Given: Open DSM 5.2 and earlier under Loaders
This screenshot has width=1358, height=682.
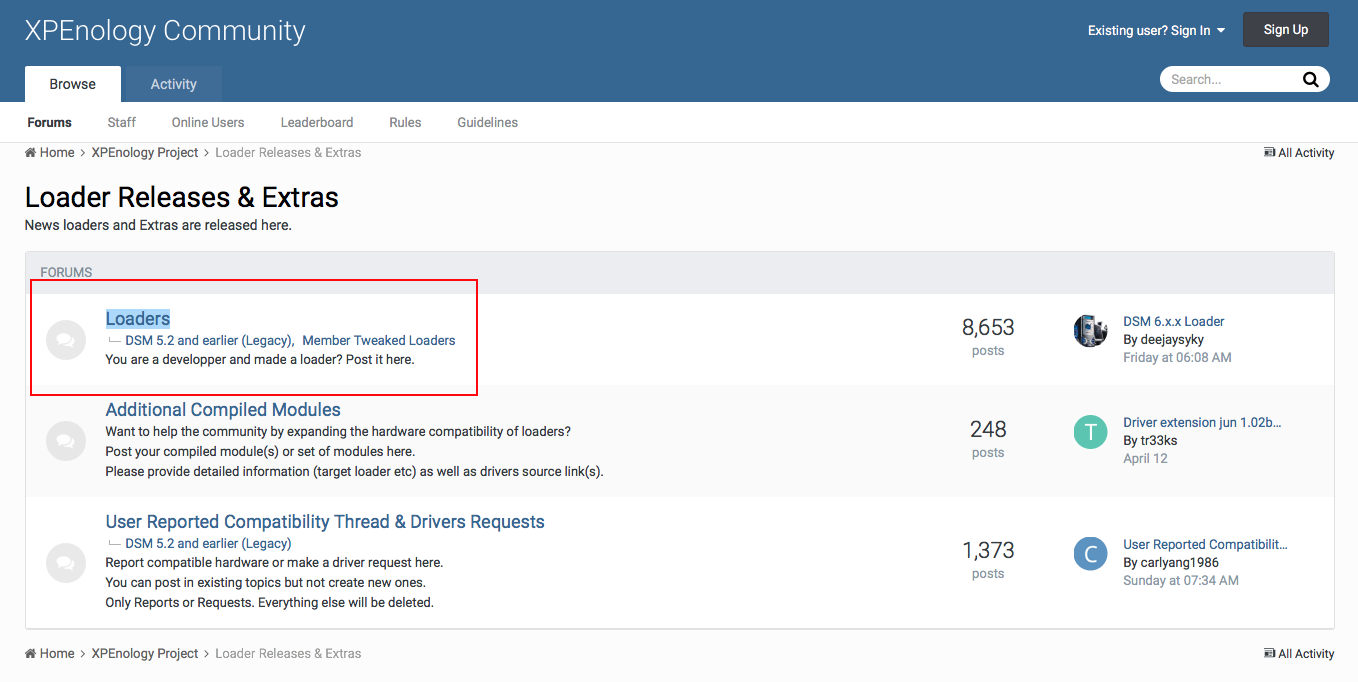Looking at the screenshot, I should coord(209,341).
